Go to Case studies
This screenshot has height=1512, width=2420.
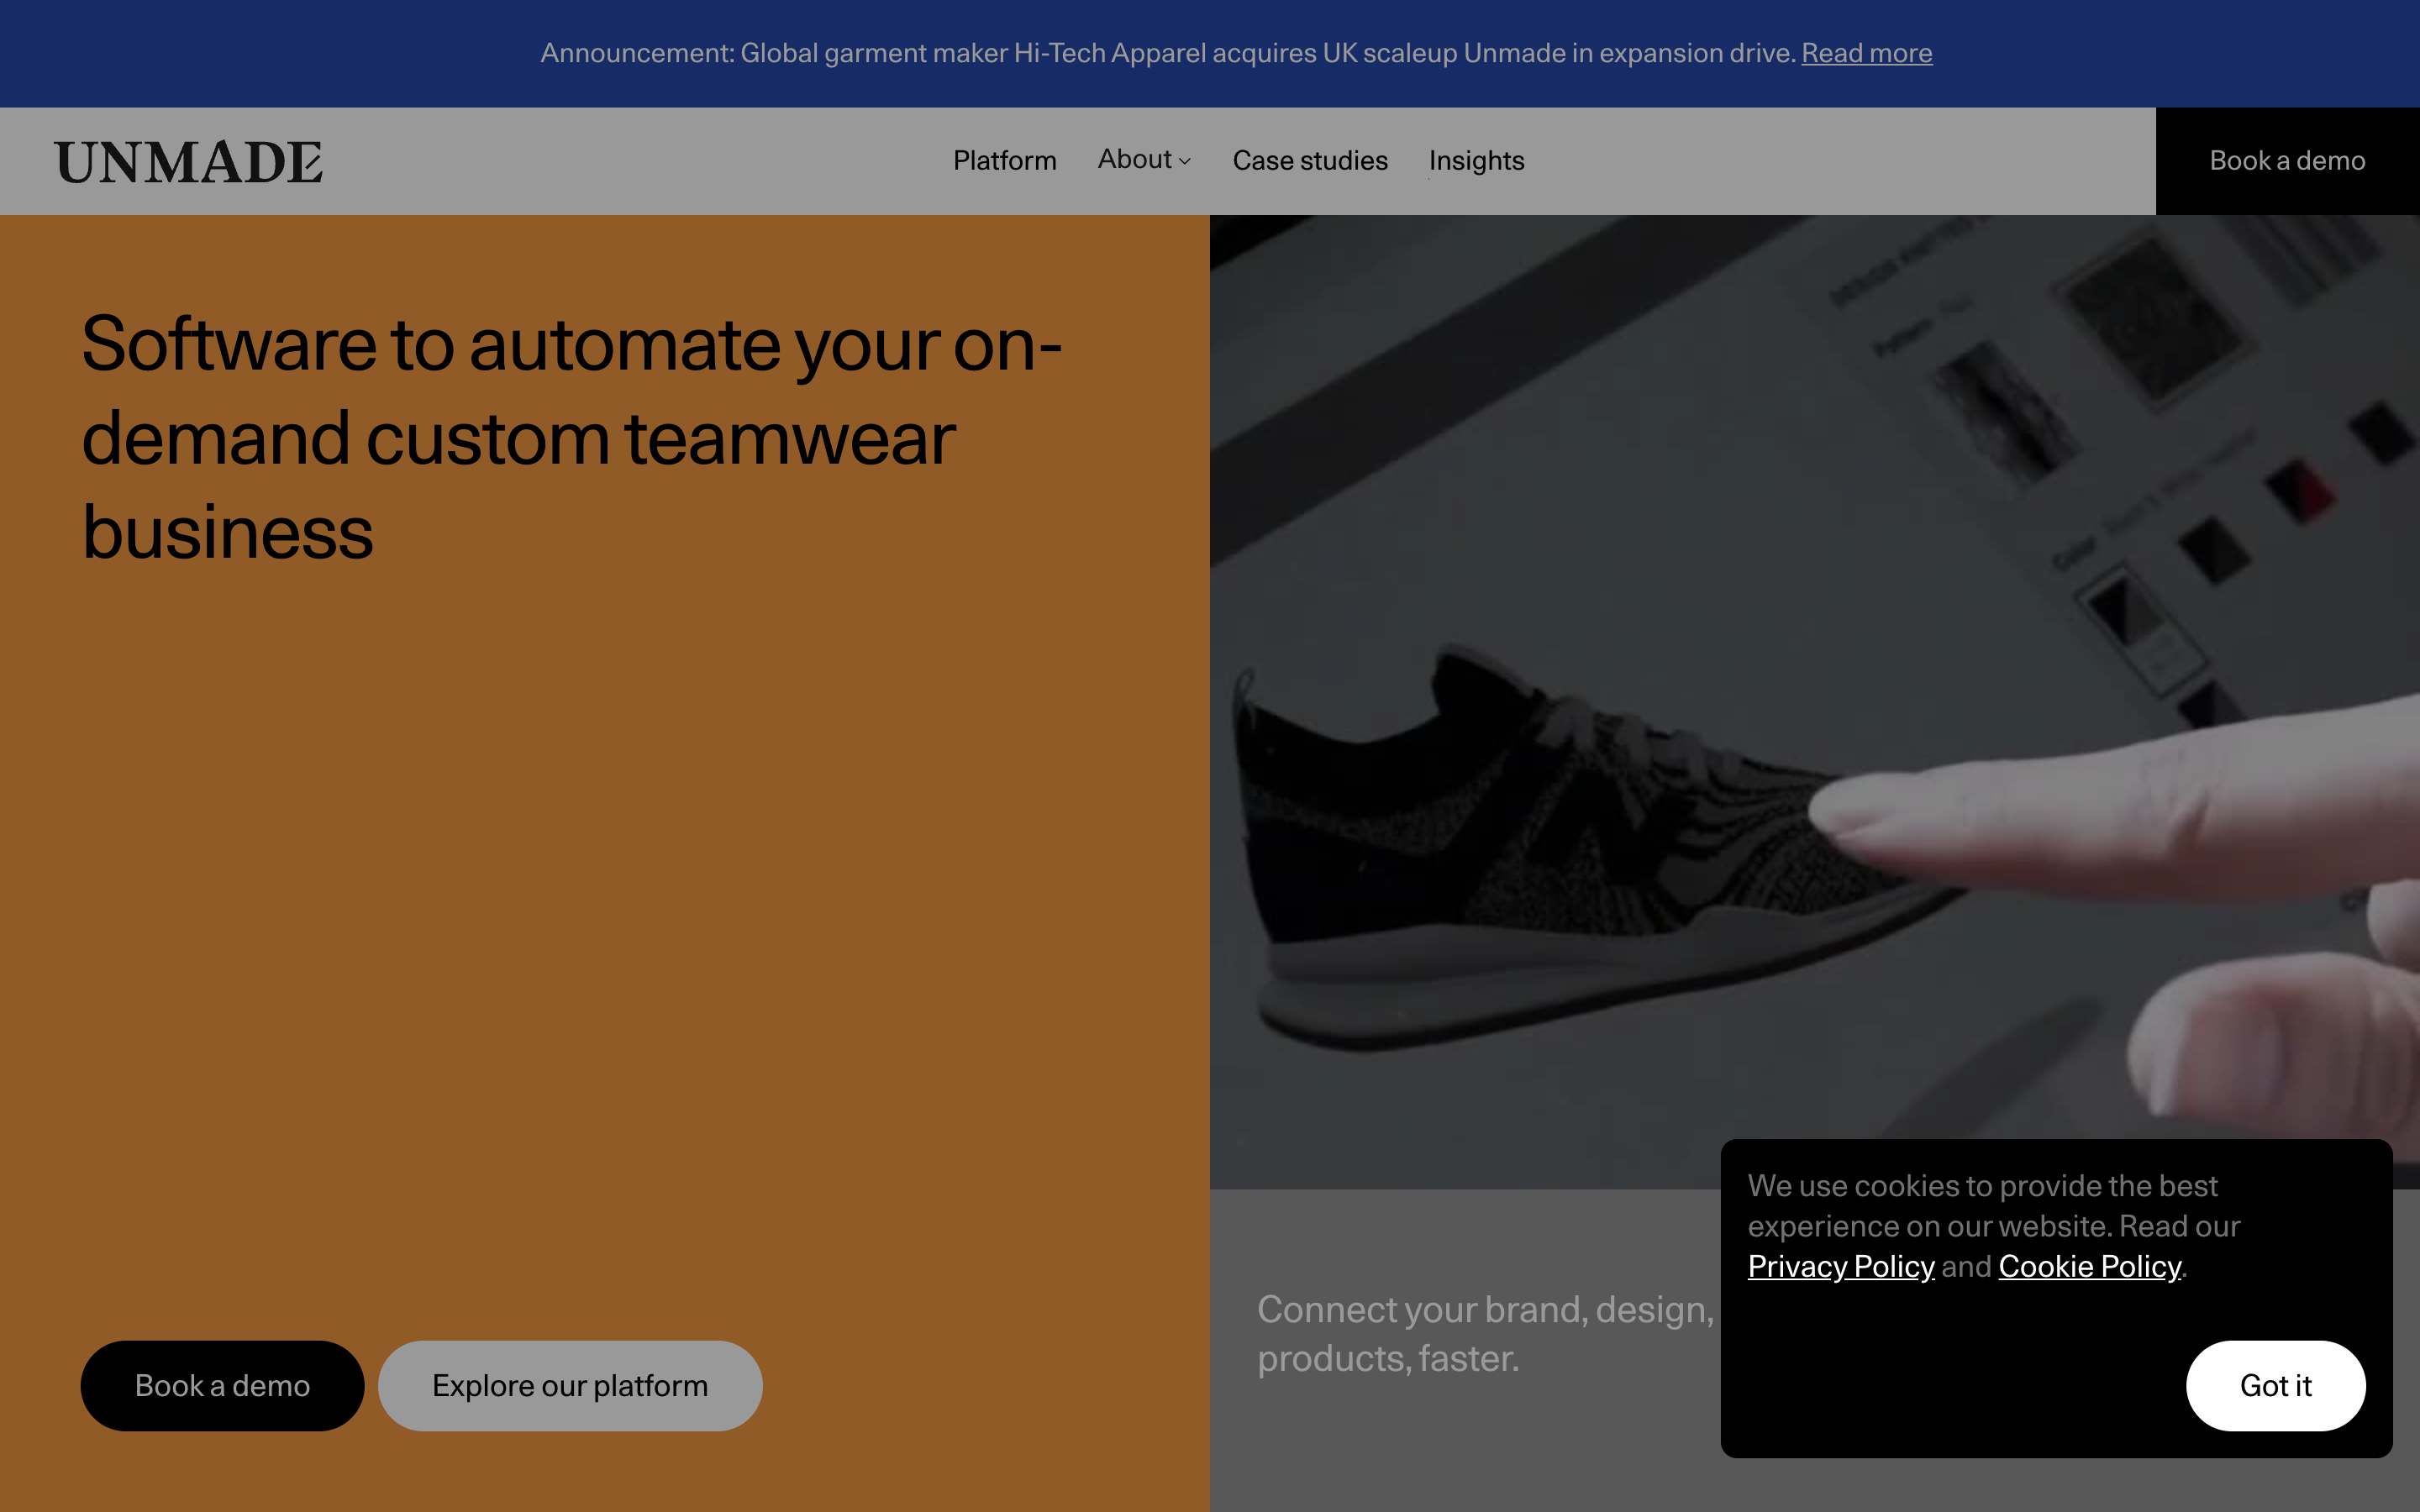1310,160
